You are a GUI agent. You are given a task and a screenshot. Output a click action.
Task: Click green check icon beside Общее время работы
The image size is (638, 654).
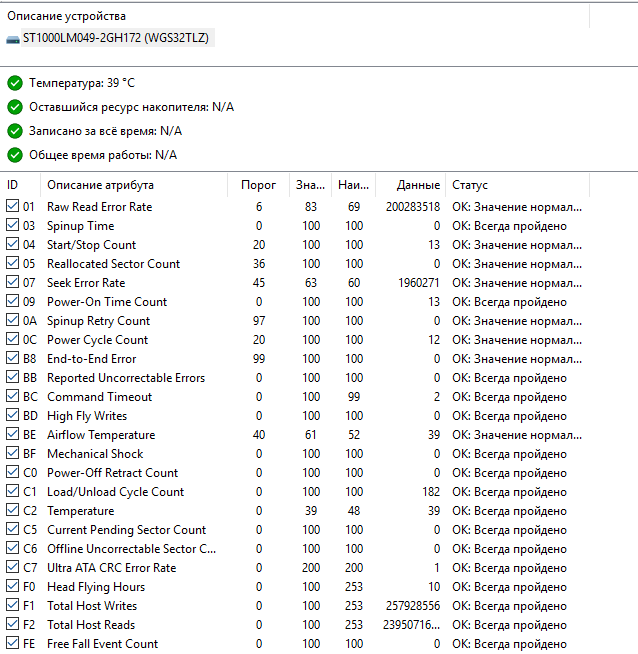tap(15, 155)
